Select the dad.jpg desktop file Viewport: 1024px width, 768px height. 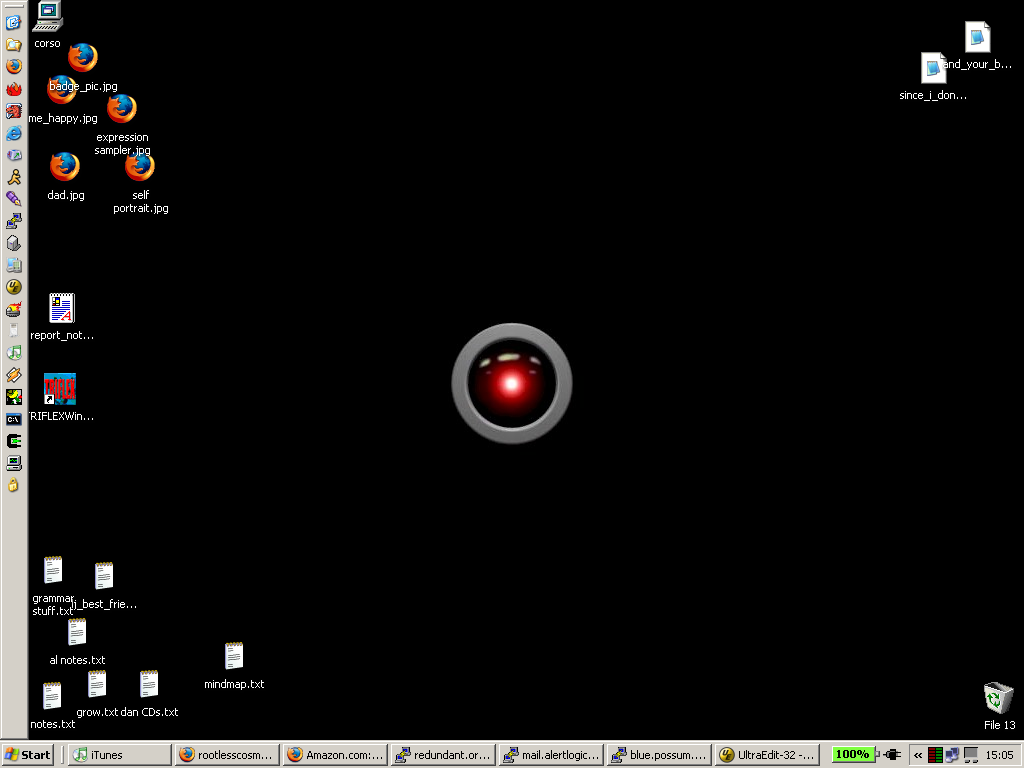65,167
